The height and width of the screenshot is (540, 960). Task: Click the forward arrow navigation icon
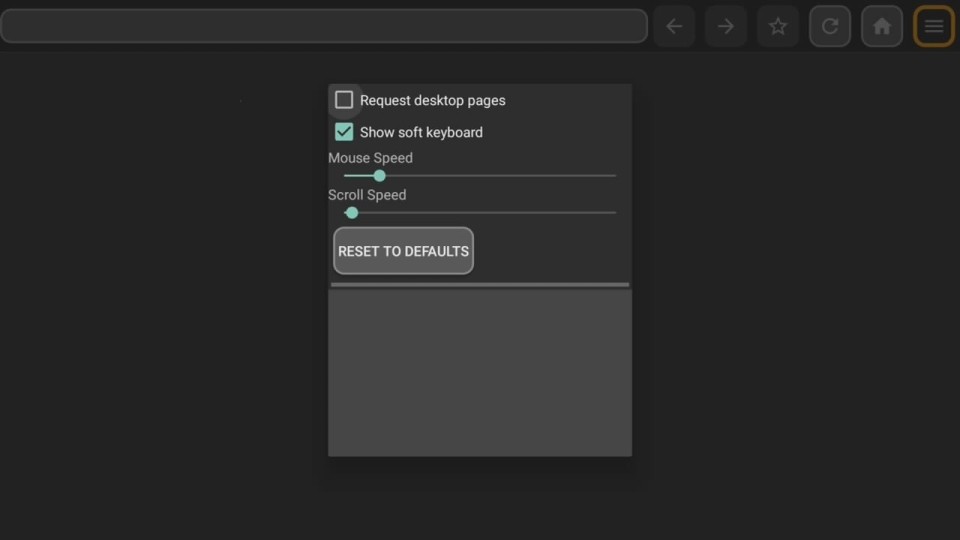[x=726, y=26]
